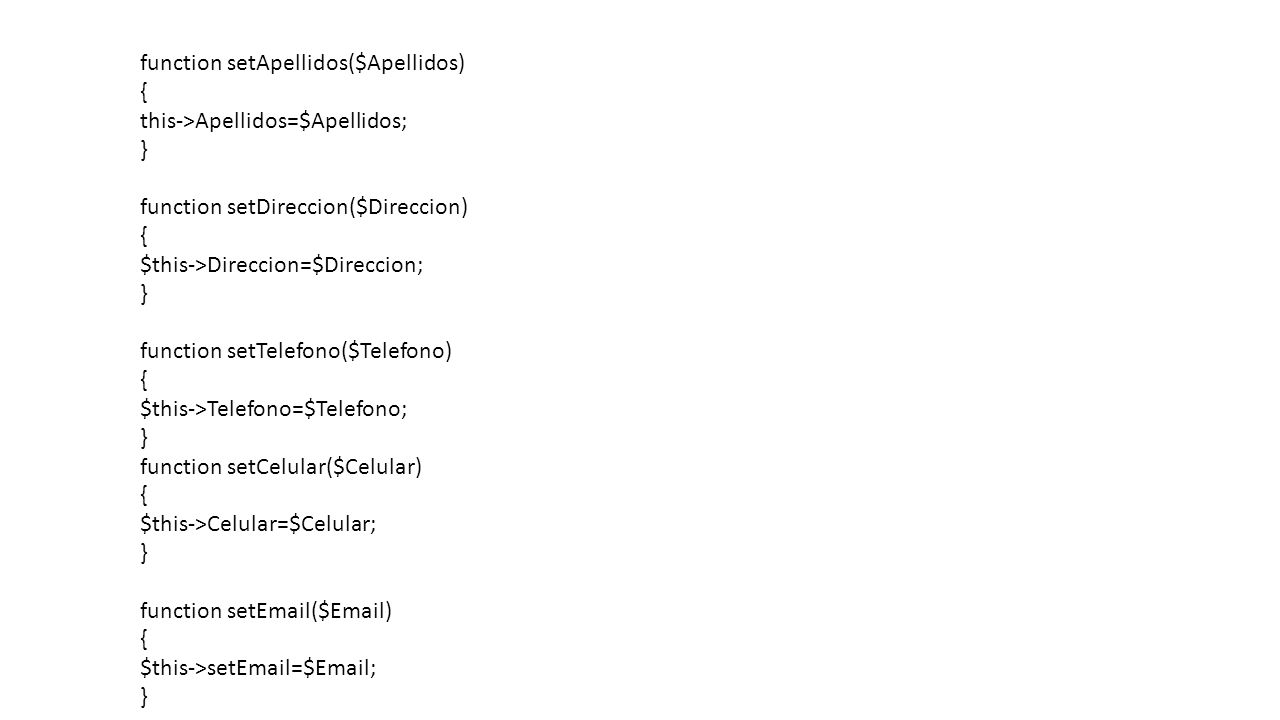Click the opening brace under setCelular
Screen dimensions: 1280x720
coord(144,496)
